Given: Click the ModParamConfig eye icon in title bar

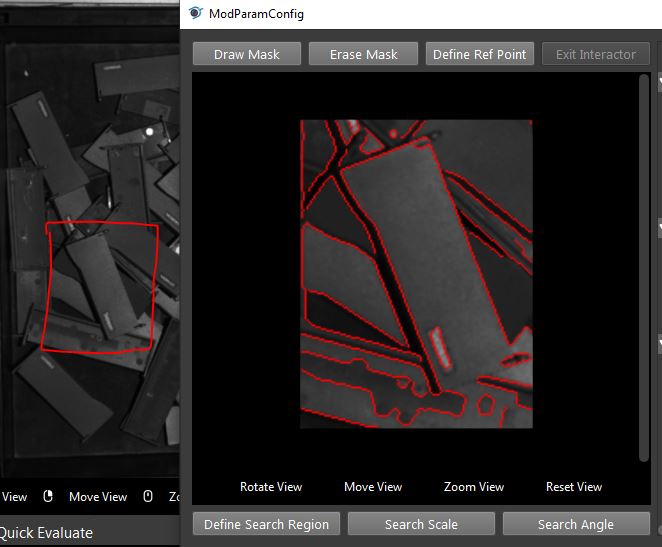Looking at the screenshot, I should point(195,13).
